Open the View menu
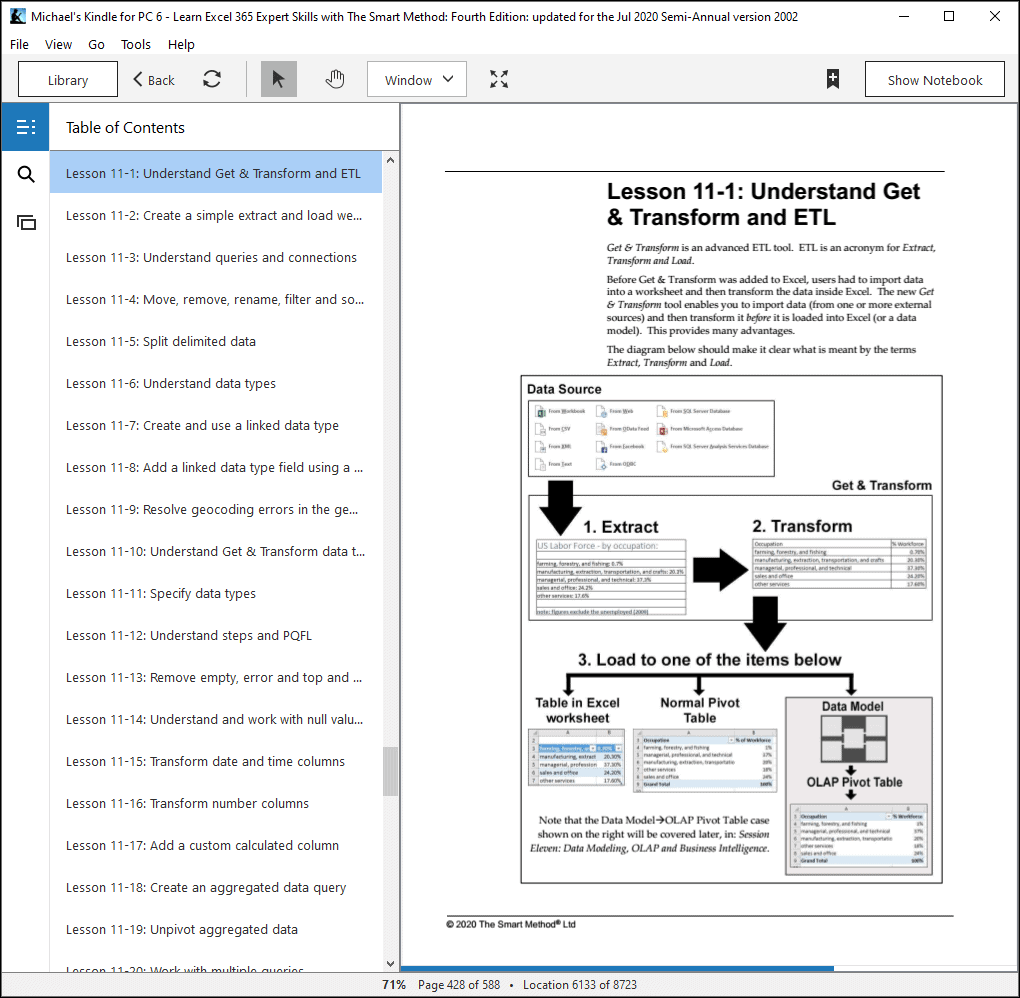 pos(58,44)
